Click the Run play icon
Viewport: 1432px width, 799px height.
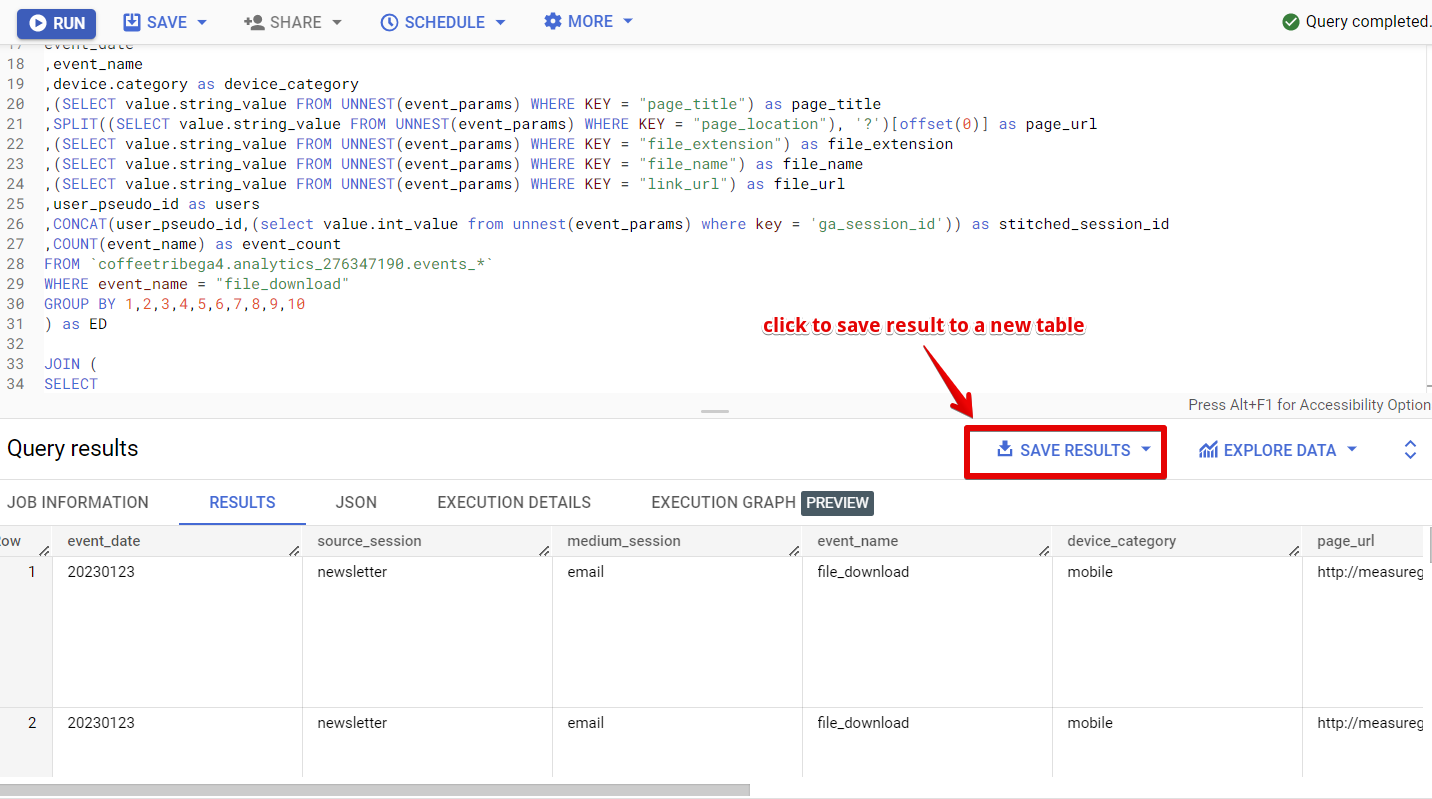(36, 22)
